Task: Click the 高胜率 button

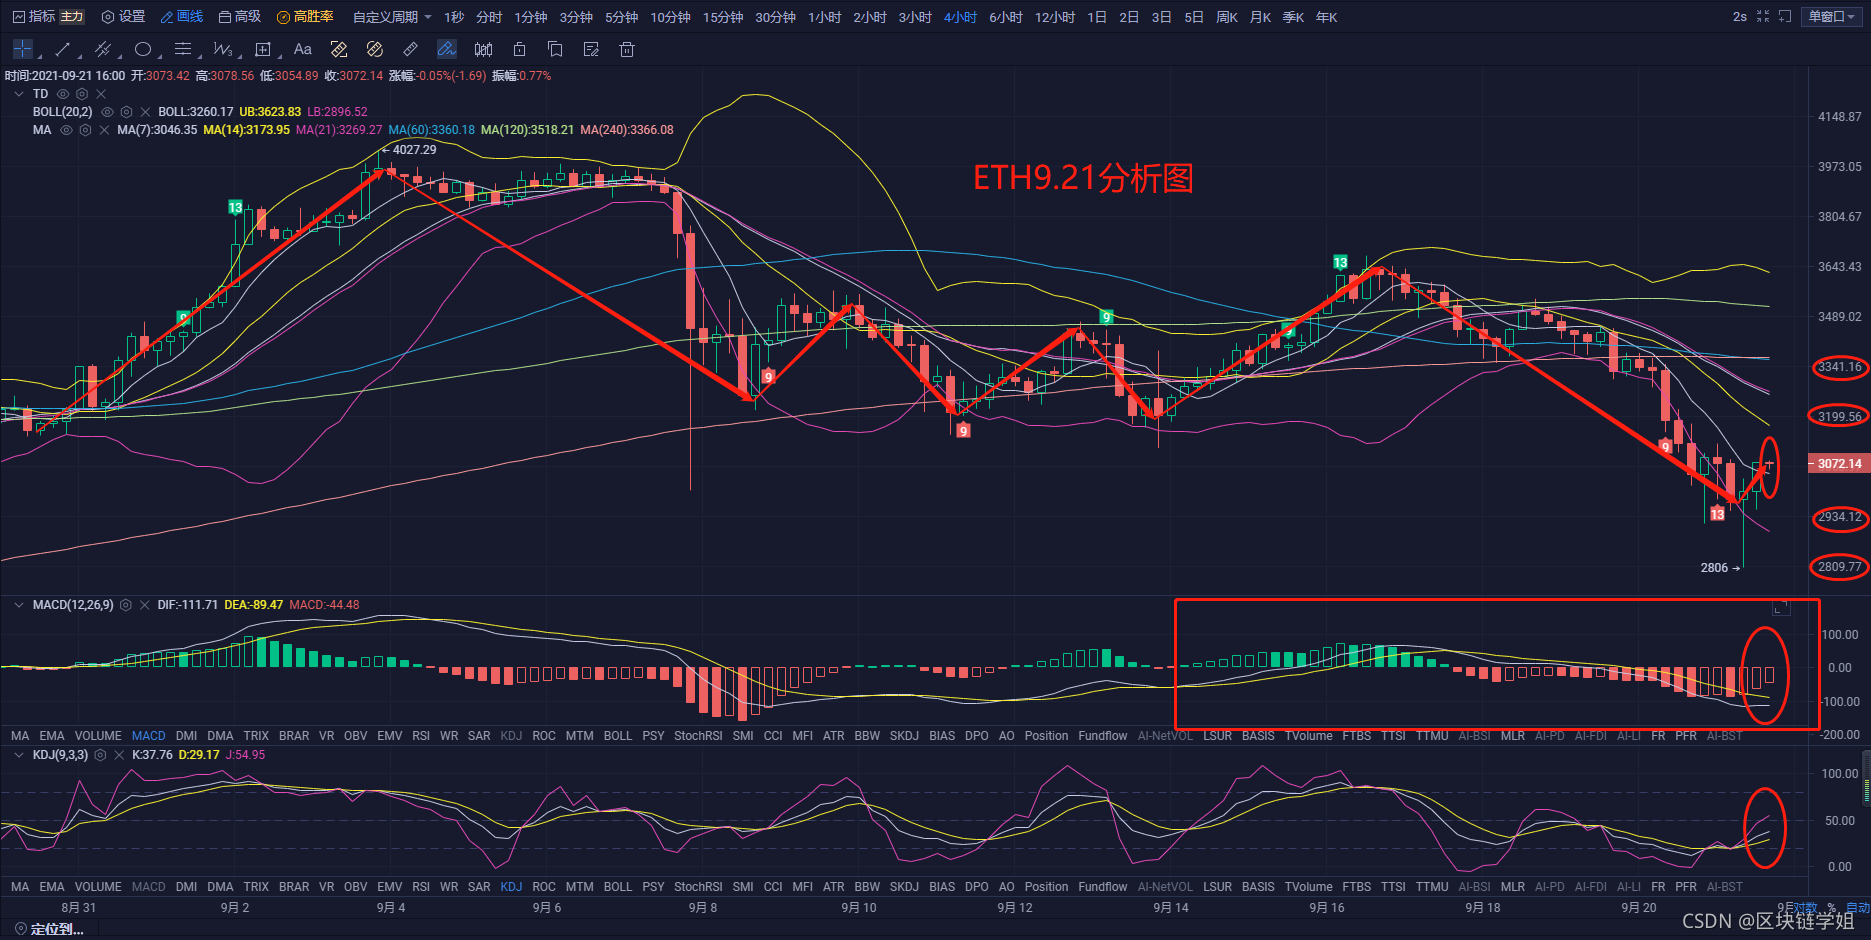Action: pos(305,17)
